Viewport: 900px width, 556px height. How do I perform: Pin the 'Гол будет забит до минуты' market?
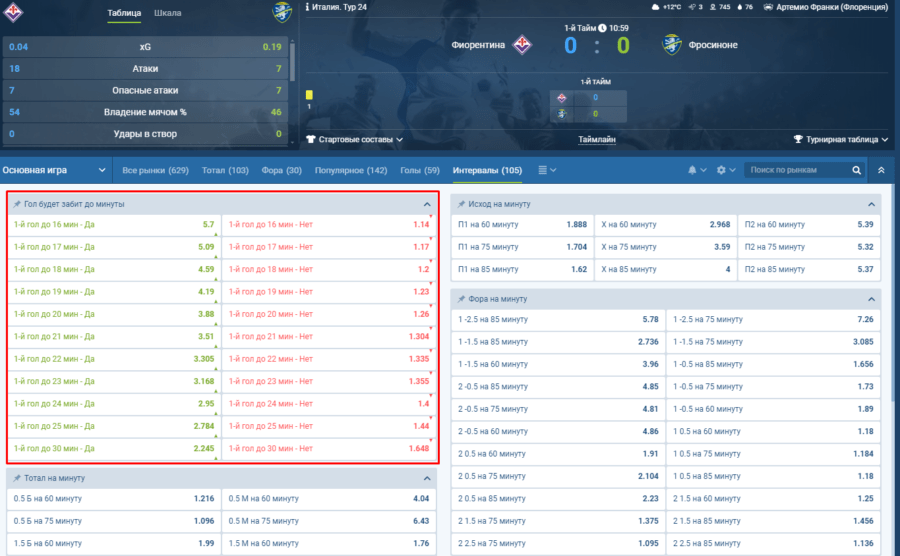click(16, 204)
